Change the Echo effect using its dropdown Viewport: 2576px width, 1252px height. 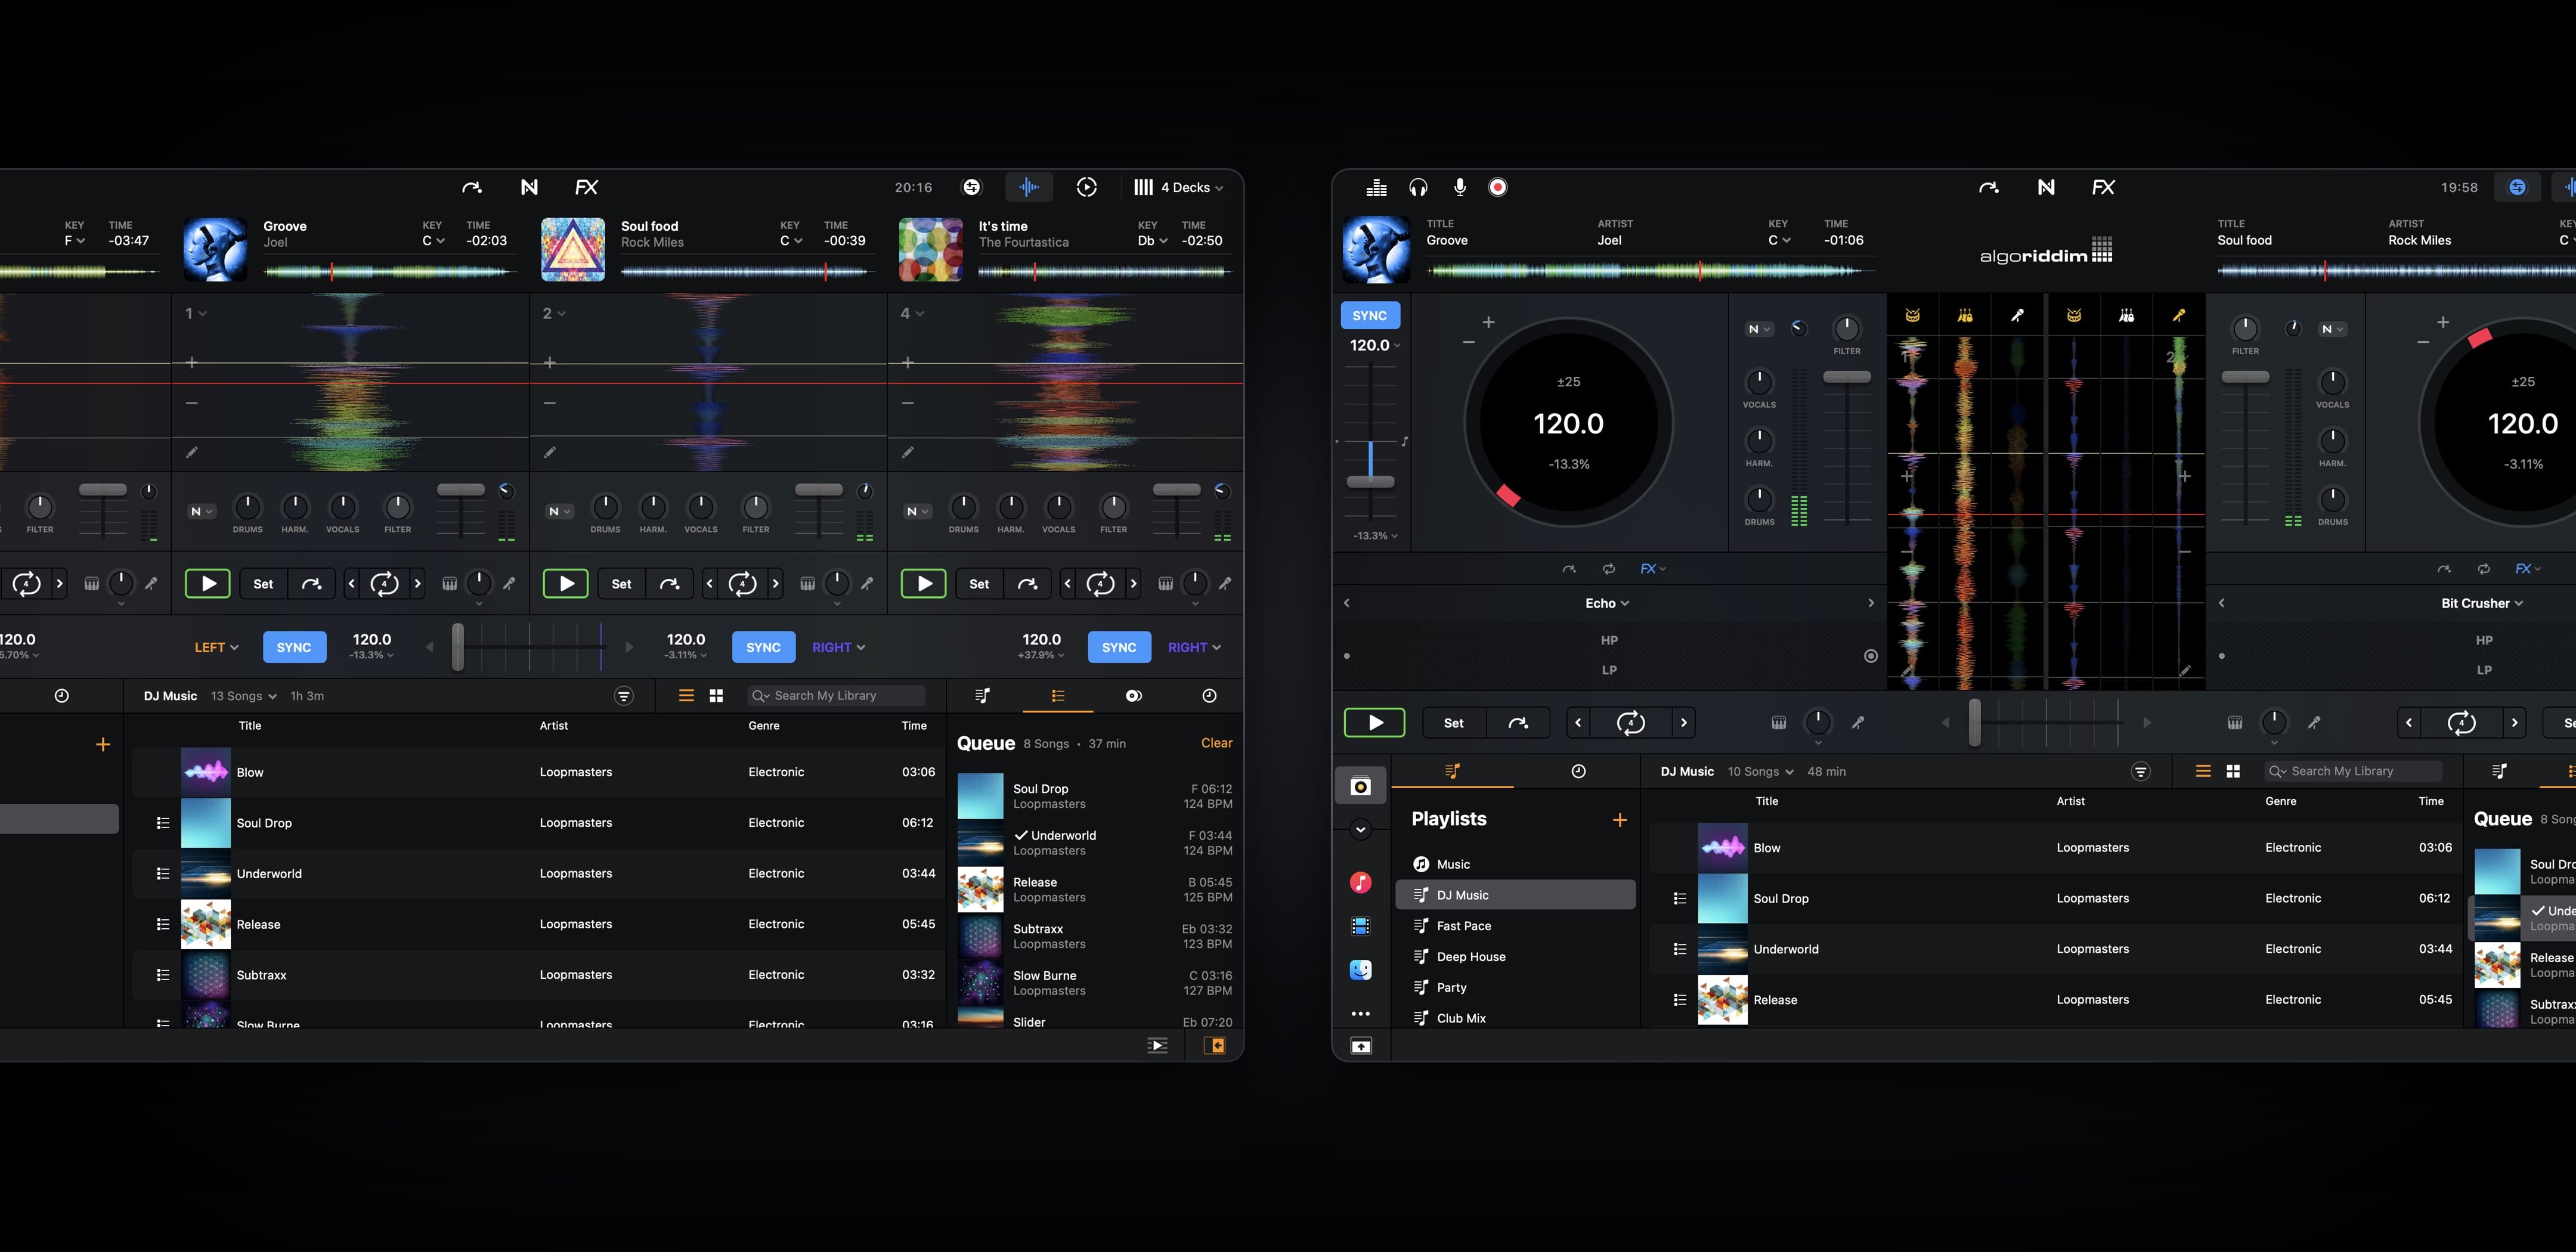[x=1607, y=602]
